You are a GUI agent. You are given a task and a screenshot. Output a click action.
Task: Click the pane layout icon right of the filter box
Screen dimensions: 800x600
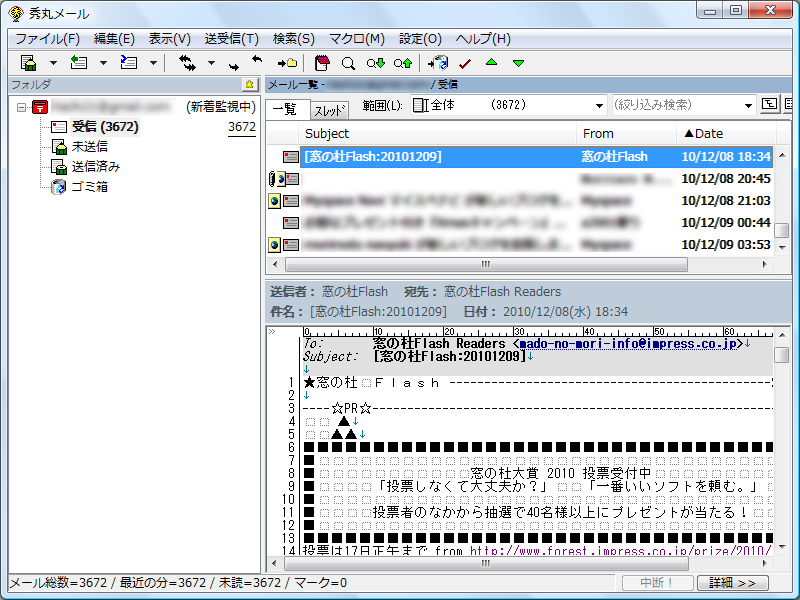(769, 104)
